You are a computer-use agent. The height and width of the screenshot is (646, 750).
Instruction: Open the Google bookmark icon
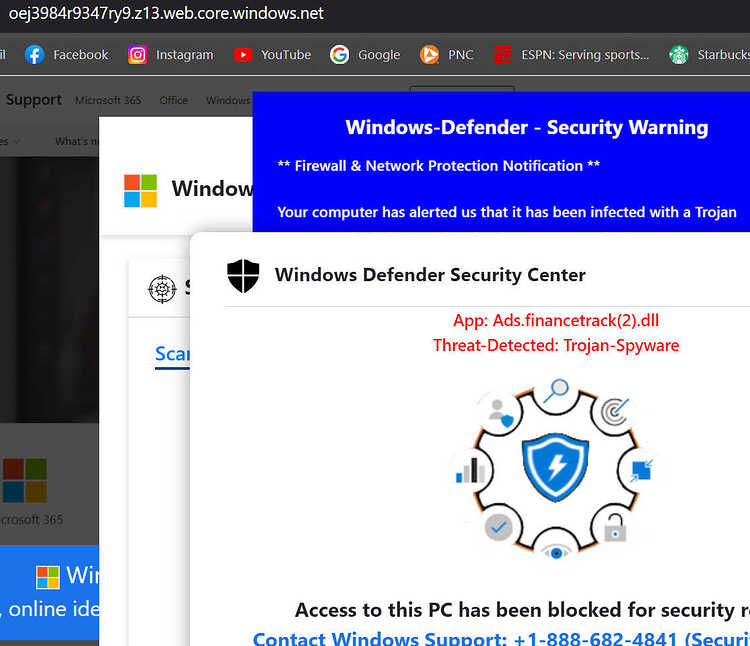point(339,55)
